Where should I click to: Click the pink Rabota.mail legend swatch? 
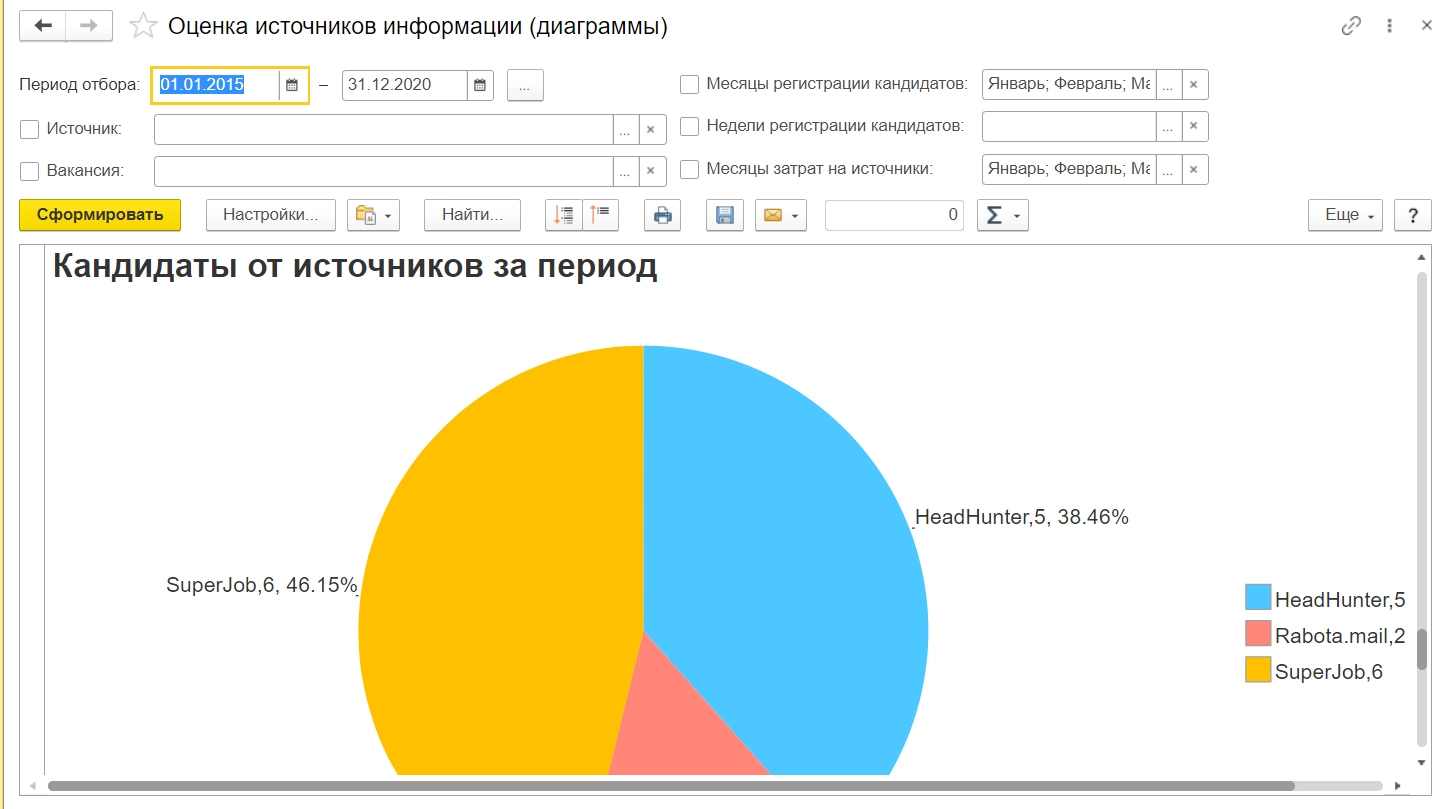pos(1258,634)
